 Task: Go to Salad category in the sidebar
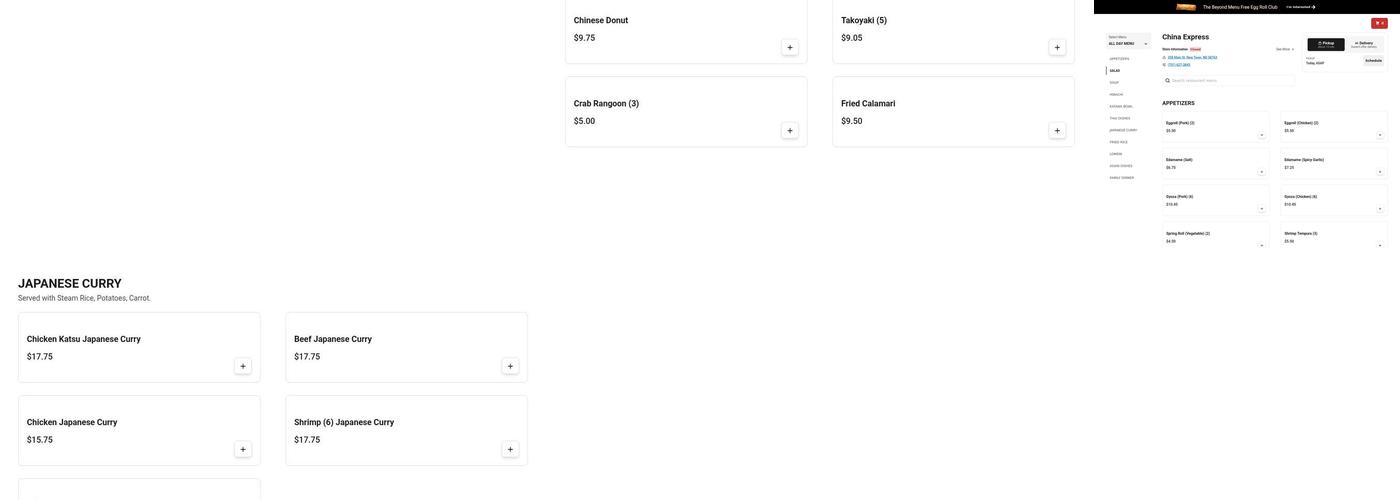[x=1115, y=71]
